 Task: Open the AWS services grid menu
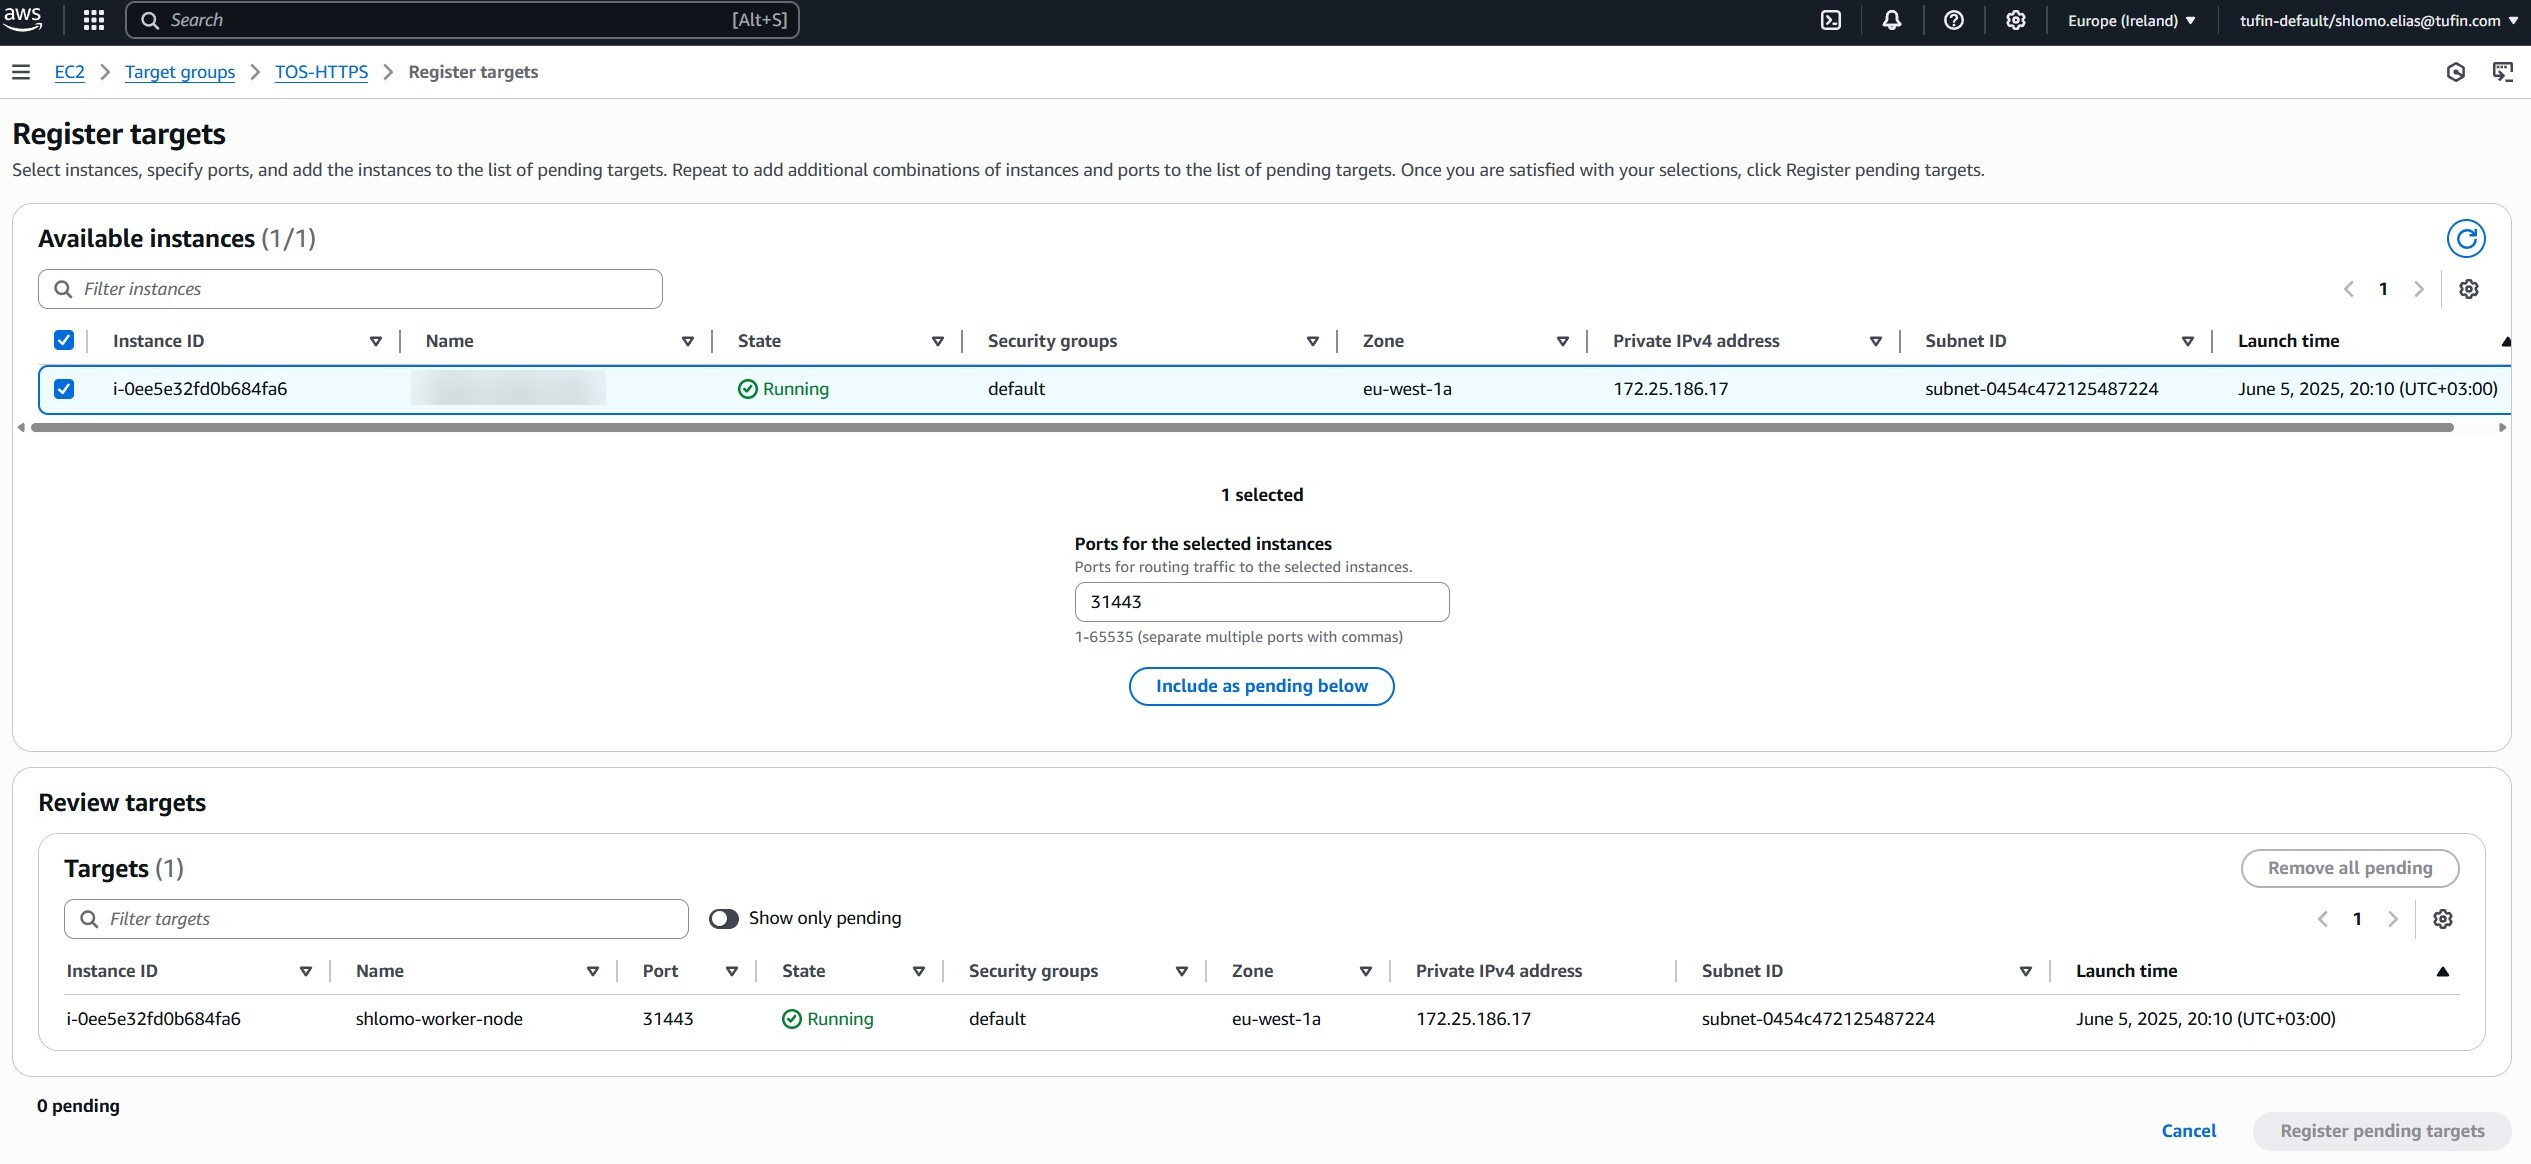[x=94, y=20]
